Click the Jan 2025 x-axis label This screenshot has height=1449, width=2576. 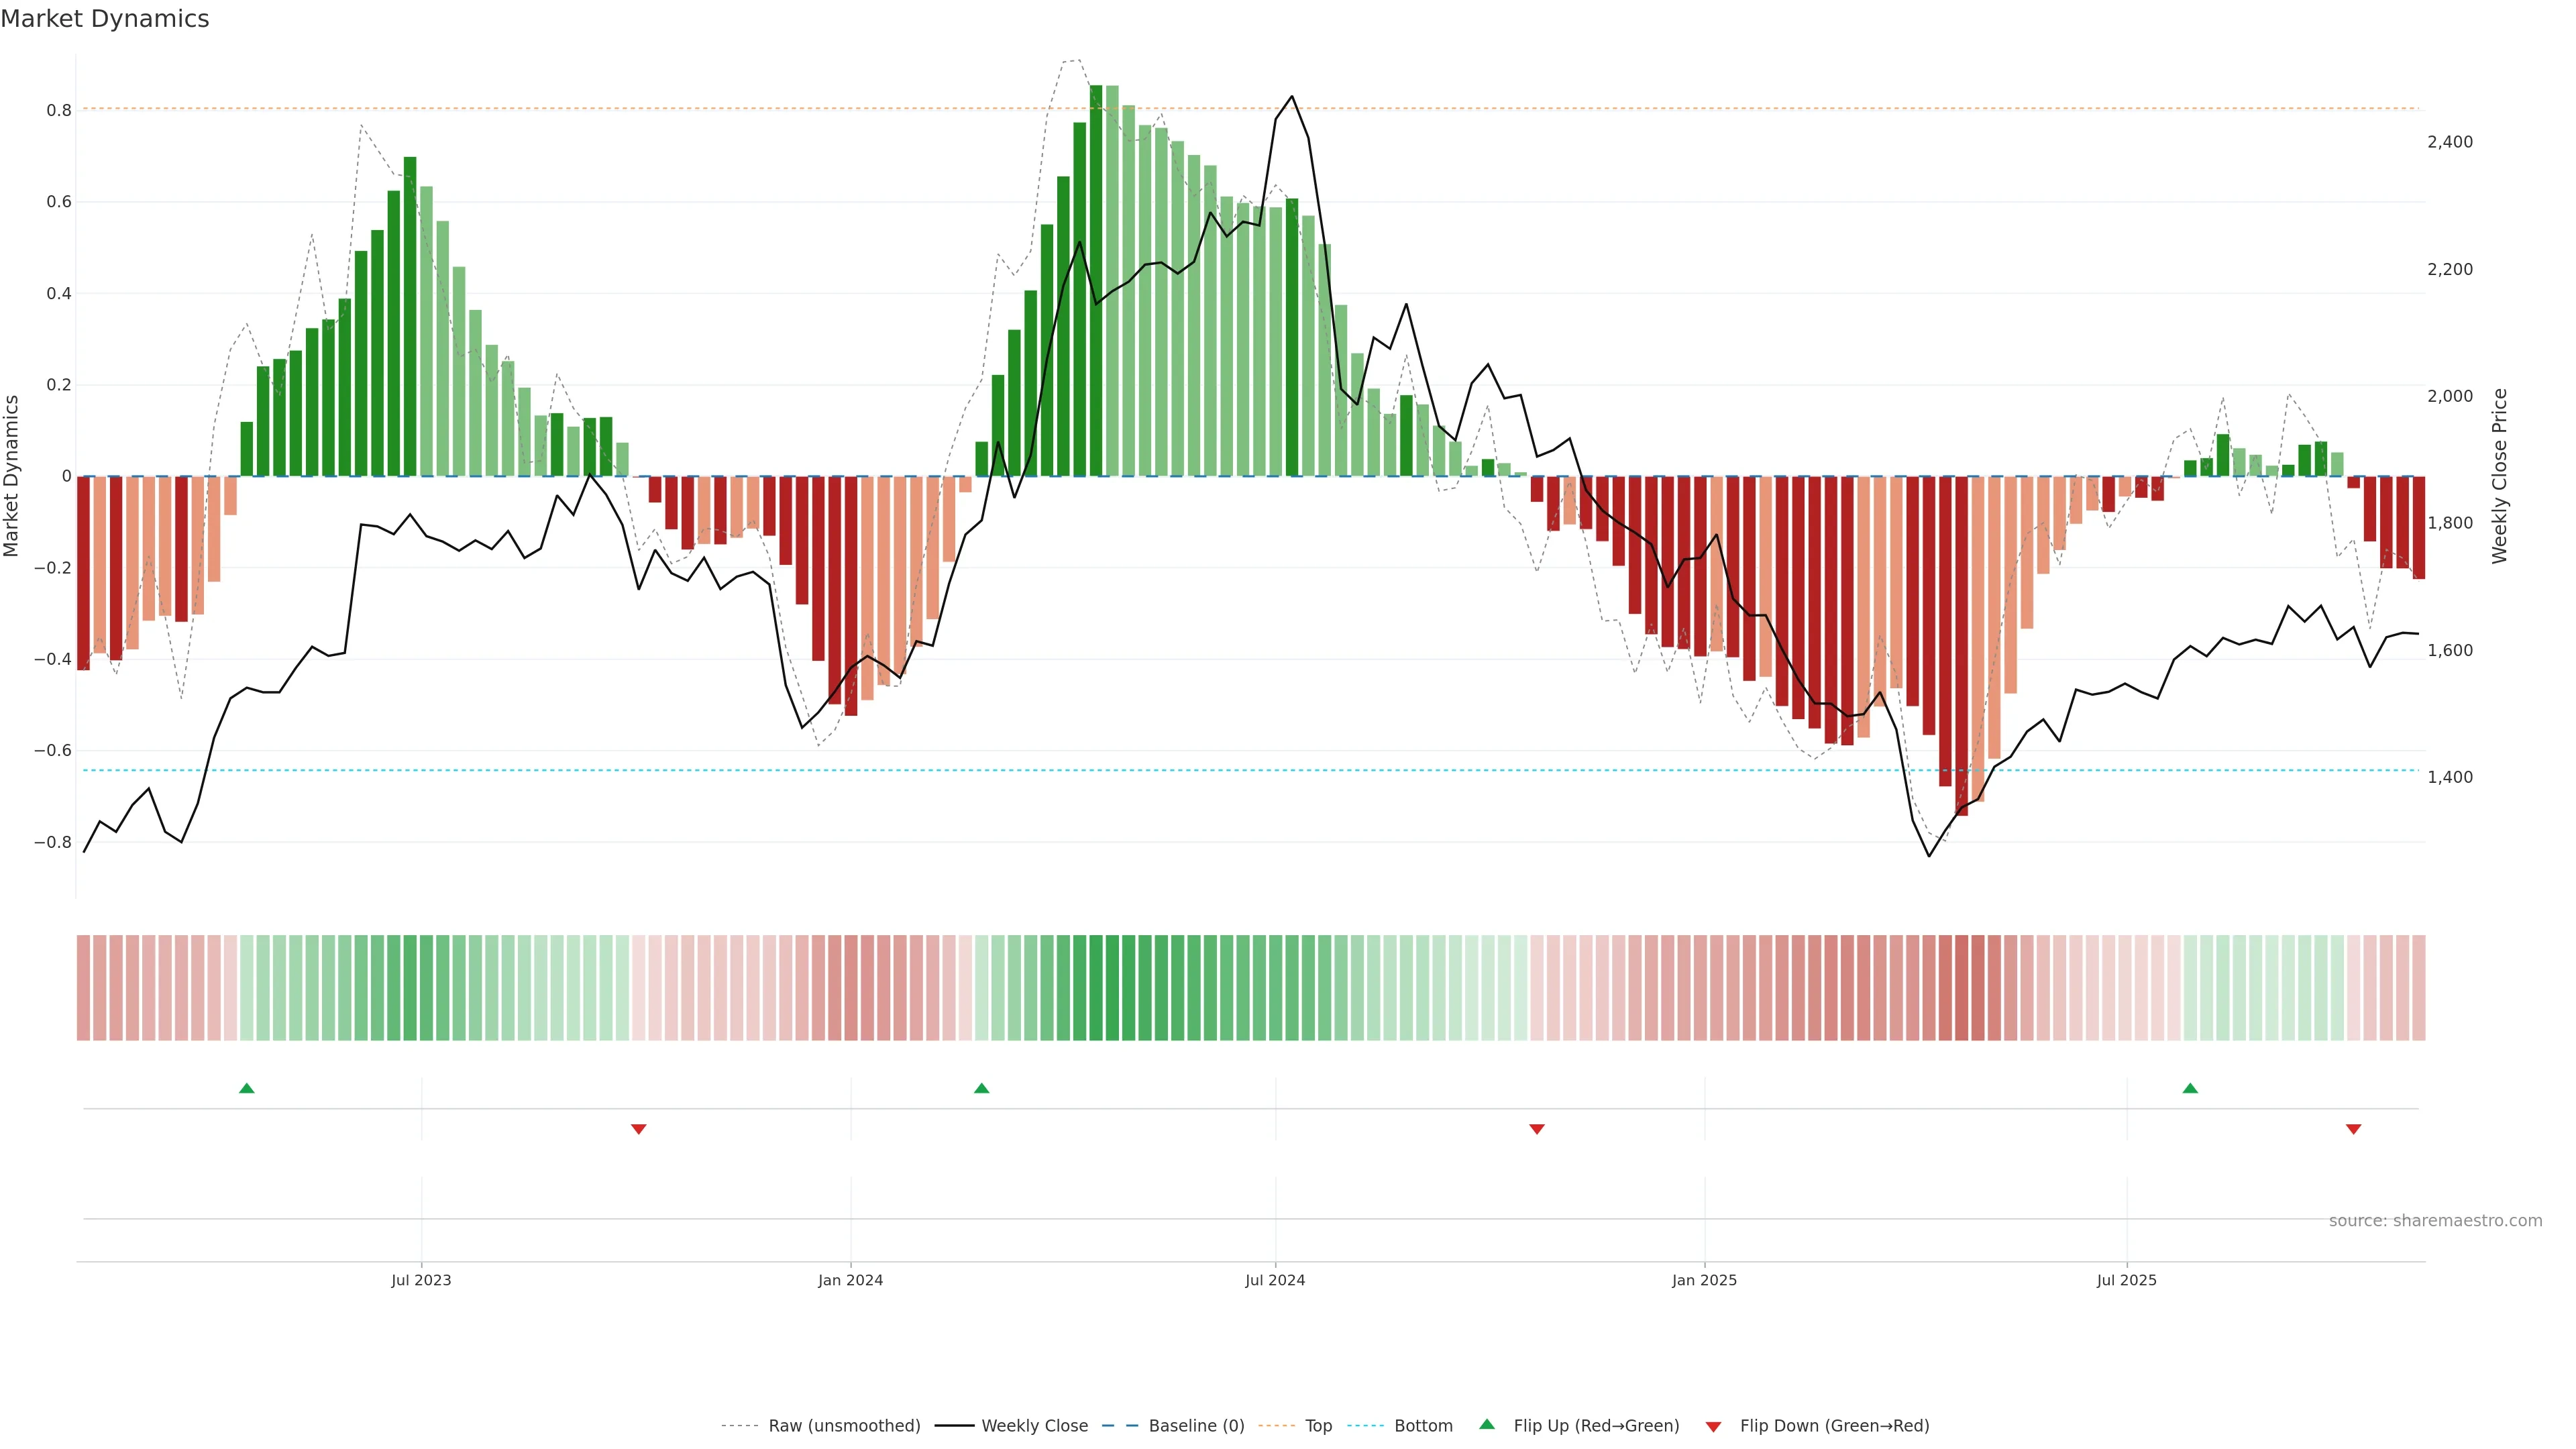click(x=1704, y=1280)
